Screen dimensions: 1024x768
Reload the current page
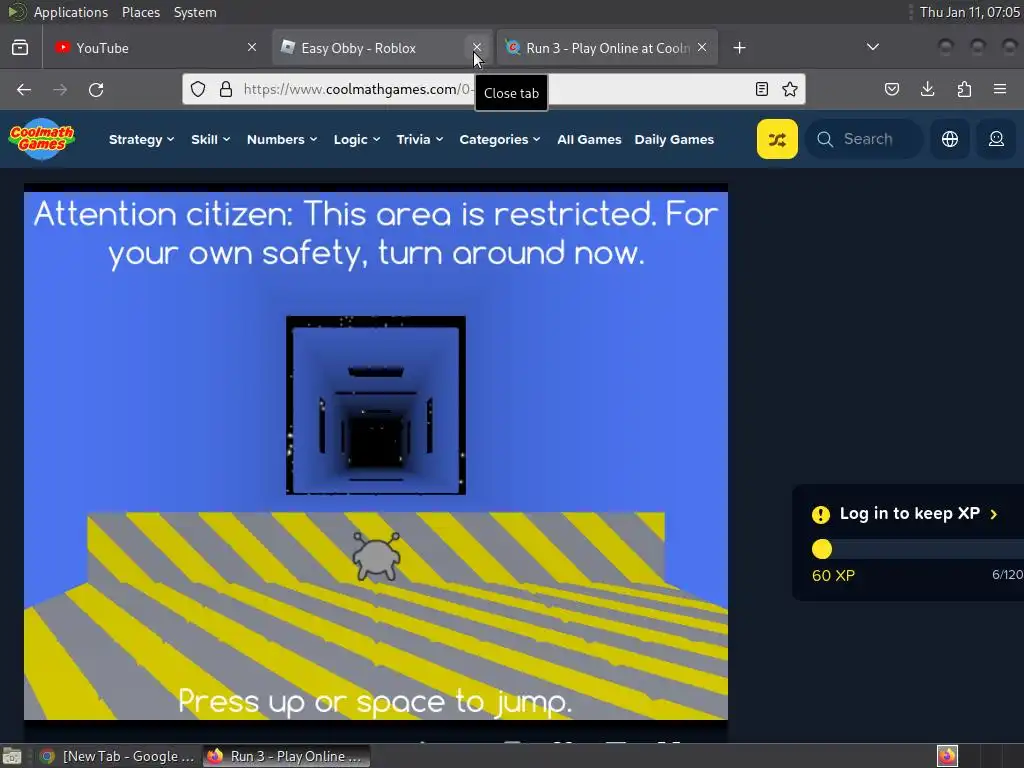pyautogui.click(x=96, y=89)
